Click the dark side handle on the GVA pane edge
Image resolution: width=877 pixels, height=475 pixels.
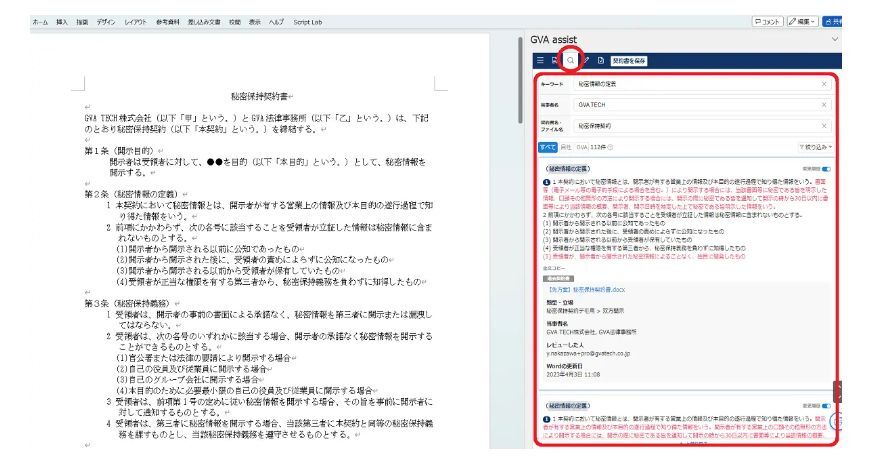[x=837, y=392]
